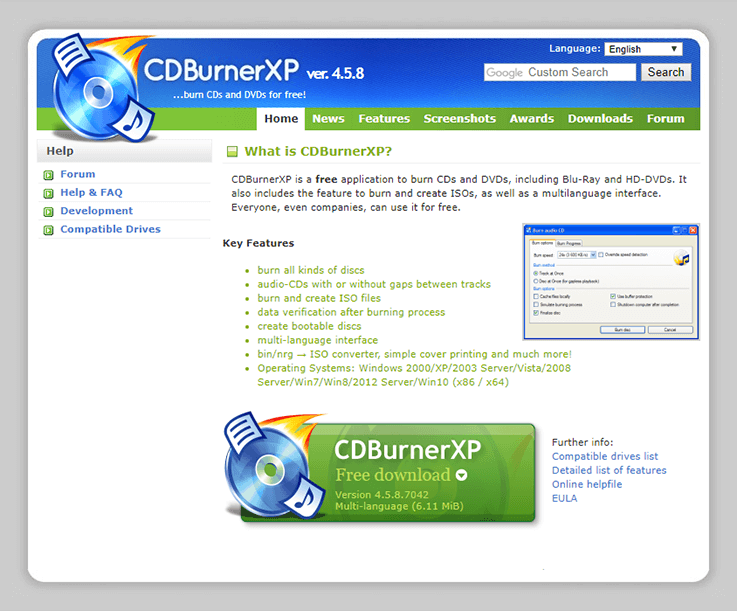
Task: Open the Home tab
Action: (x=281, y=119)
